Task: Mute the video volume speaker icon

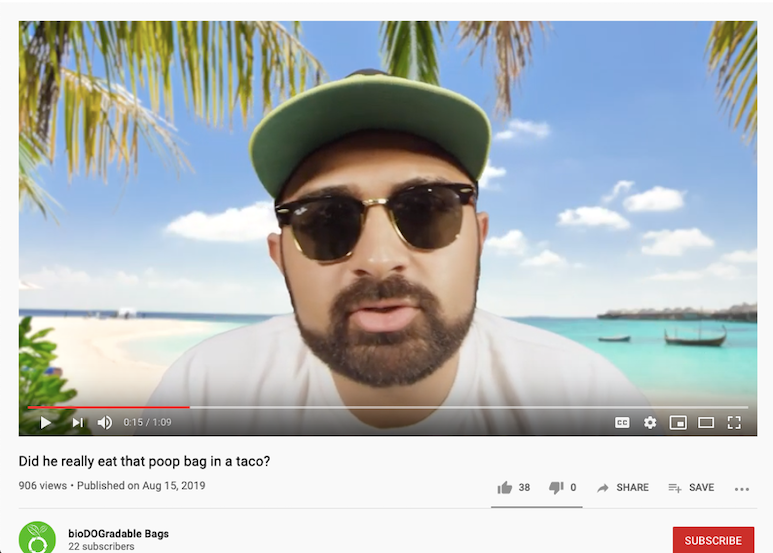Action: tap(105, 422)
